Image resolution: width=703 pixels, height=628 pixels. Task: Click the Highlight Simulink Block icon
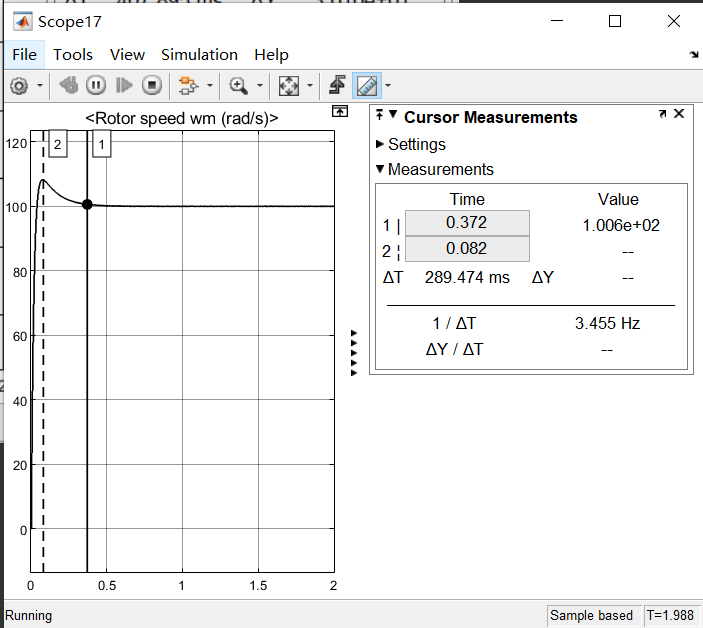(188, 85)
